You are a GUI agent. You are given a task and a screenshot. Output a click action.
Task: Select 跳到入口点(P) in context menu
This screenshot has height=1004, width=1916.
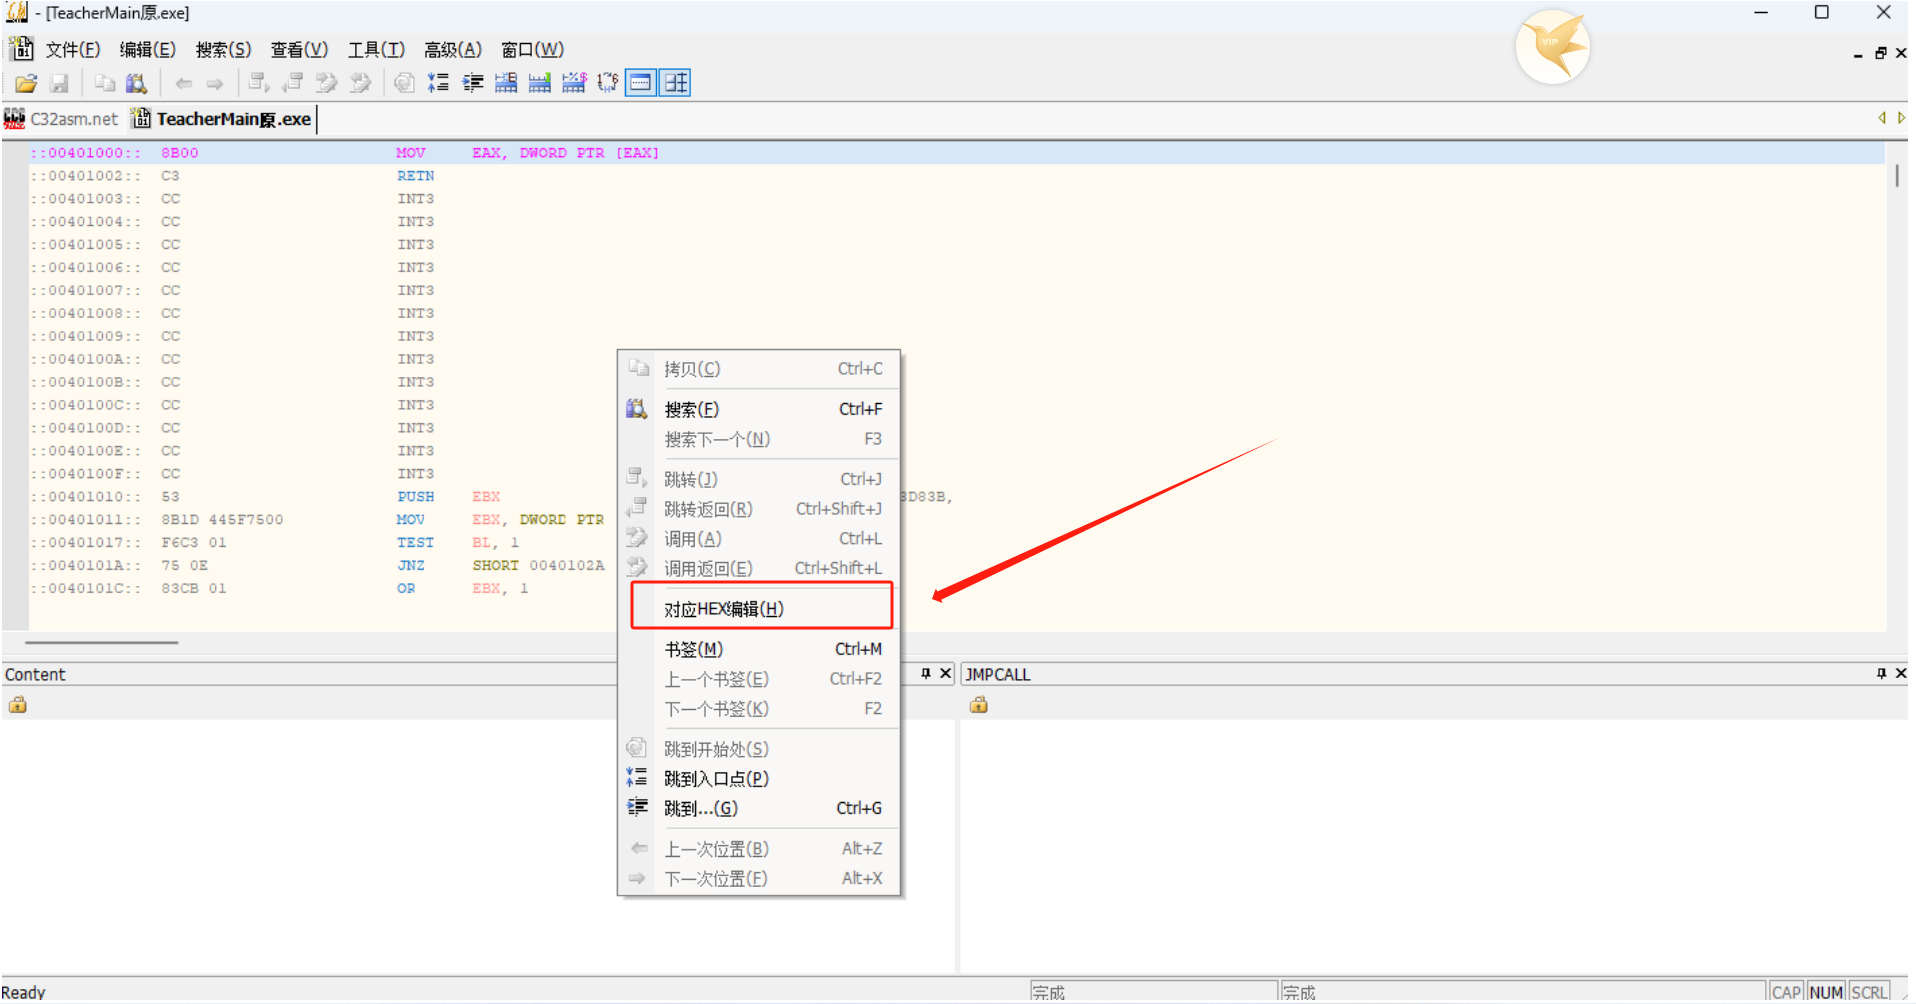point(716,779)
